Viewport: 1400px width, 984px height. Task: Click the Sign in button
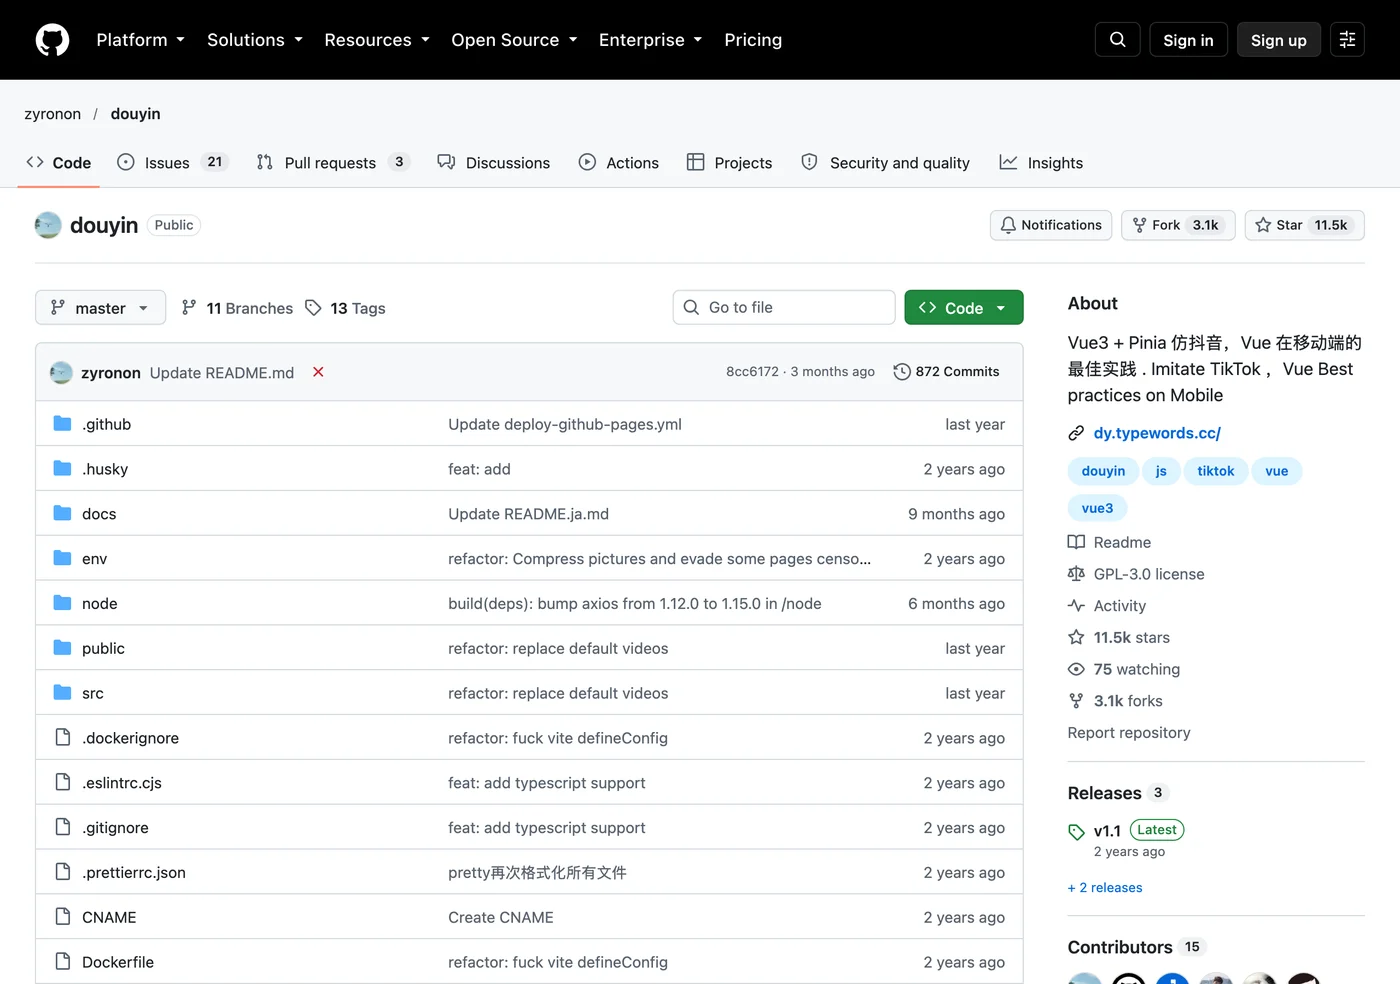[x=1188, y=40]
